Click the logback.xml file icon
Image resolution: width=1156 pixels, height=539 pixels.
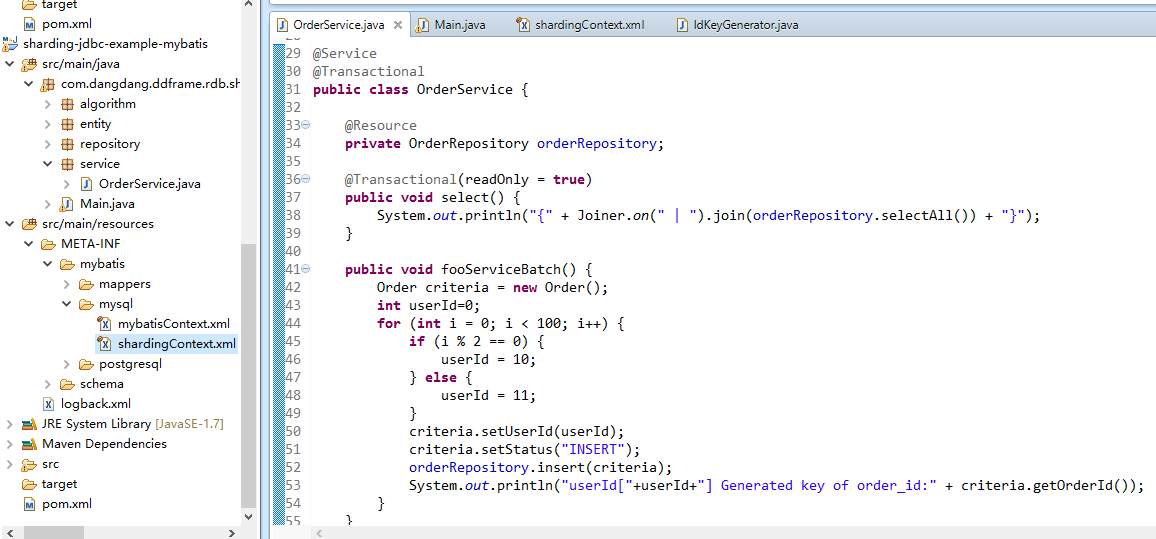coord(48,403)
